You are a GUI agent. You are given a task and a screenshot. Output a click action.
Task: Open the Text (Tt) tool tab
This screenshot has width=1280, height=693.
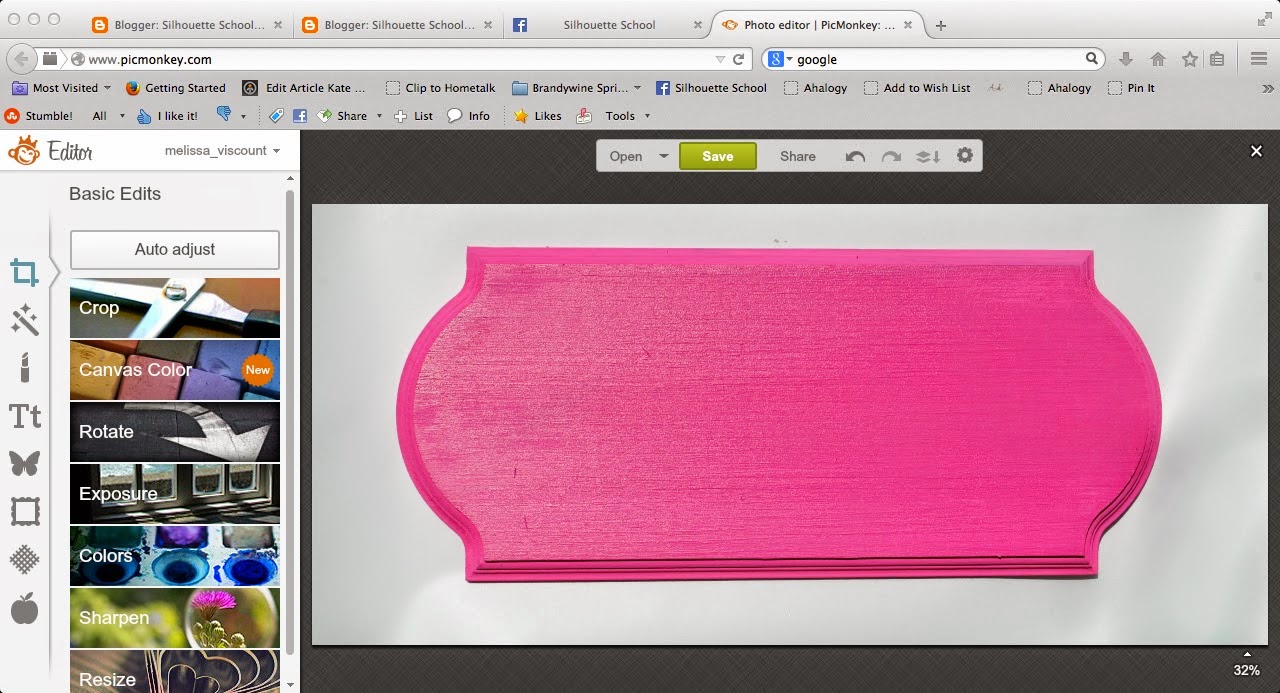24,416
